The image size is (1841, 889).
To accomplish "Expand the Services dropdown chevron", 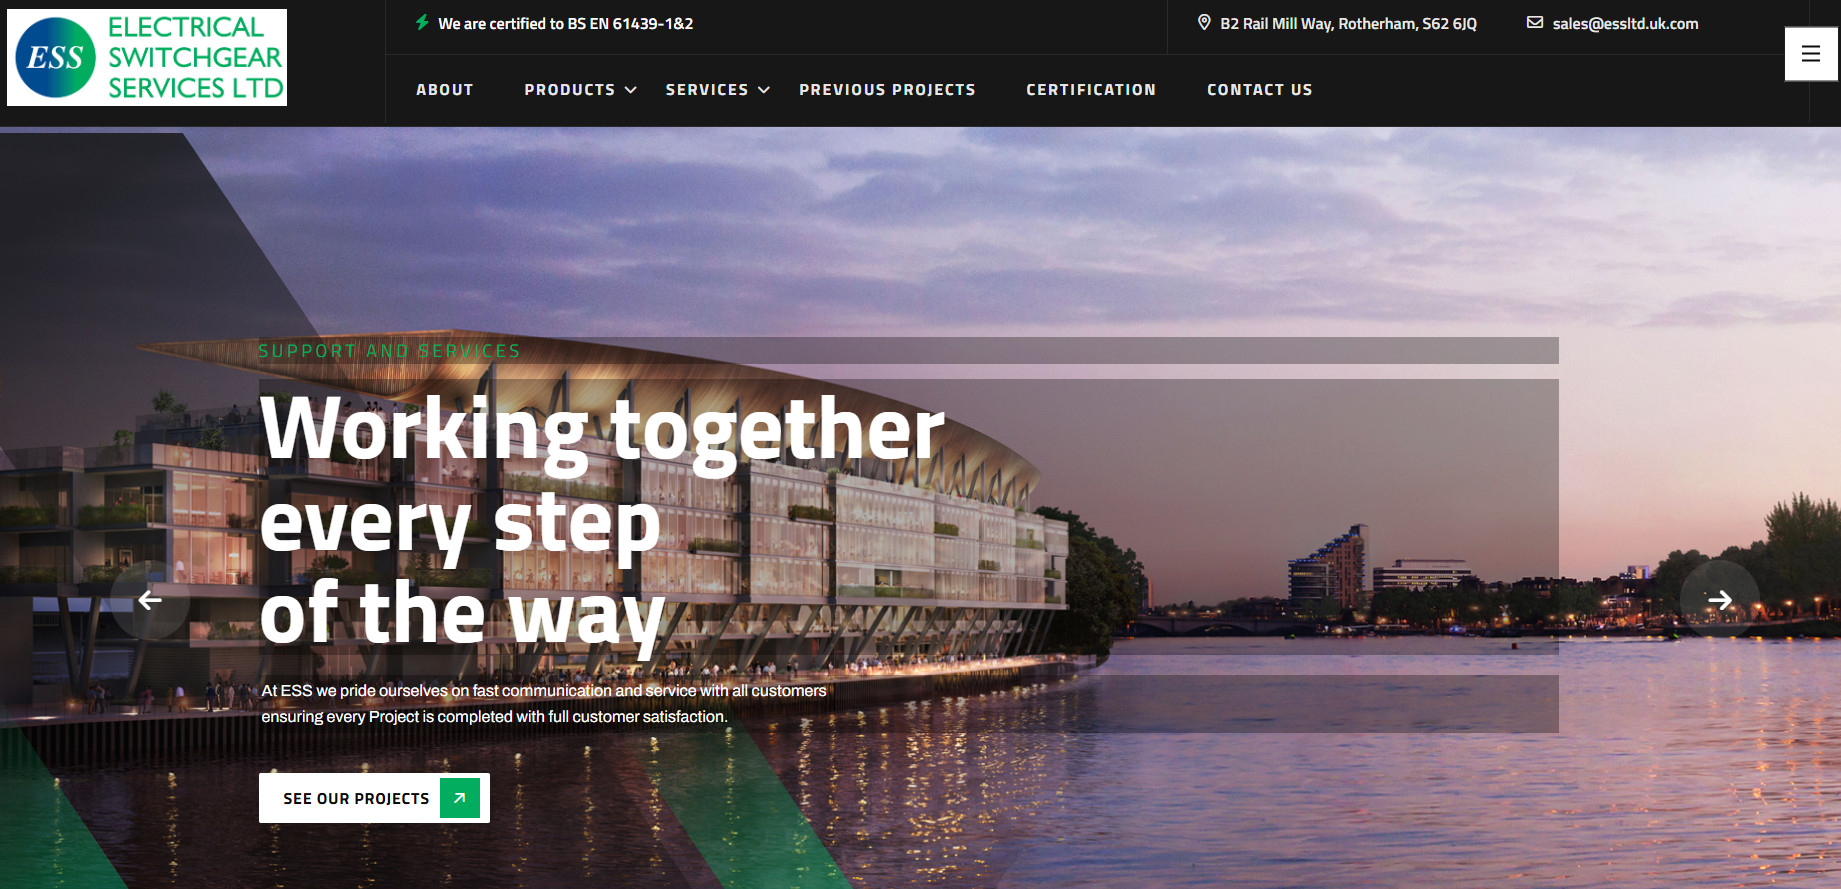I will [x=764, y=90].
